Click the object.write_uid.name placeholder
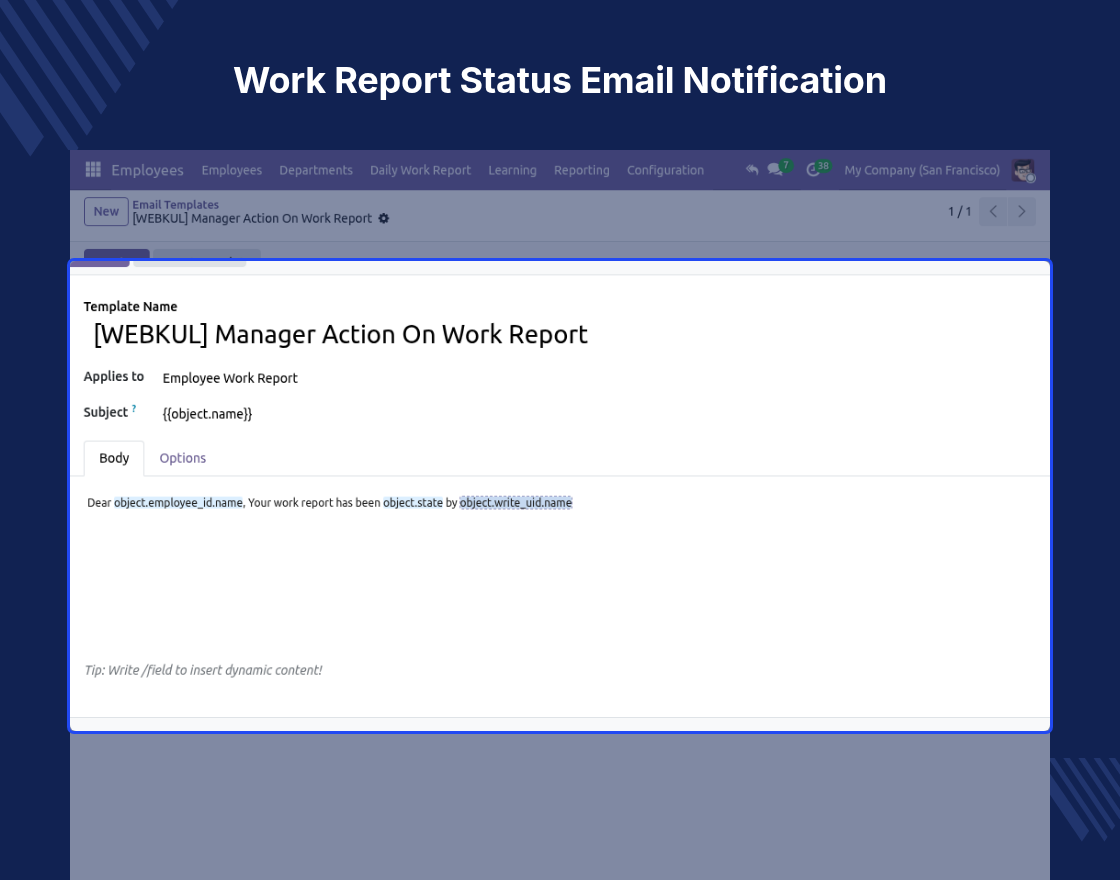Image resolution: width=1120 pixels, height=880 pixels. (x=516, y=503)
